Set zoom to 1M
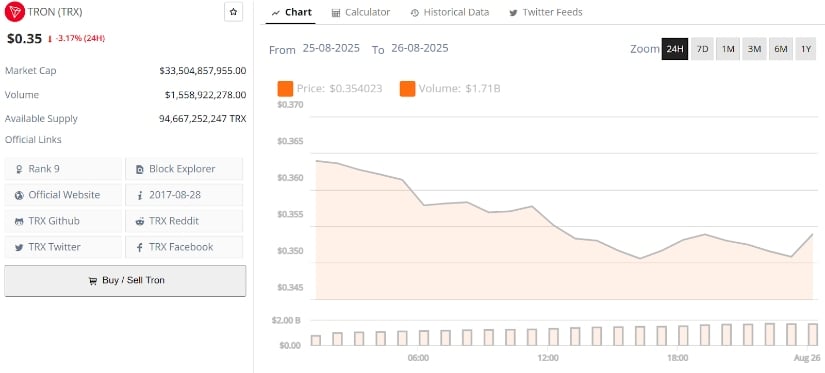The height and width of the screenshot is (373, 825). click(x=728, y=49)
